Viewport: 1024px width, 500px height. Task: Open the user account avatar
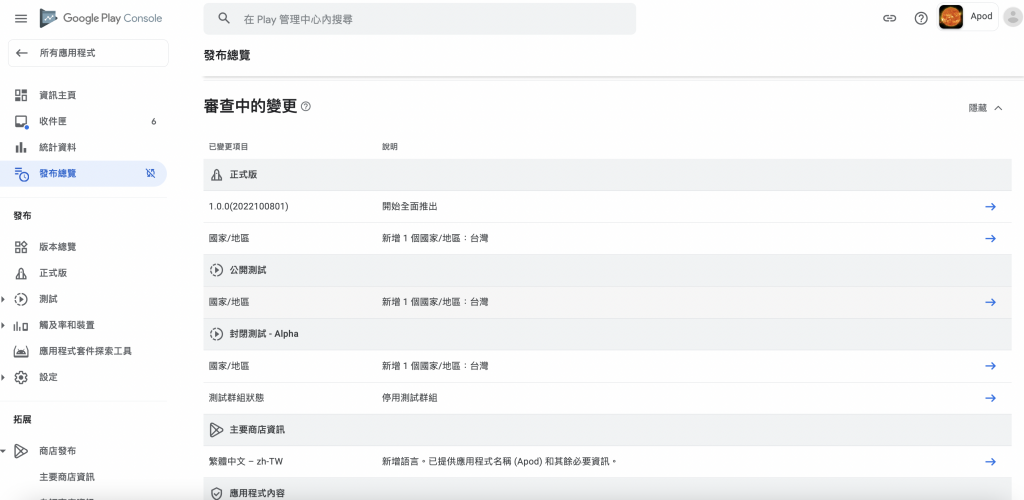pos(1012,18)
